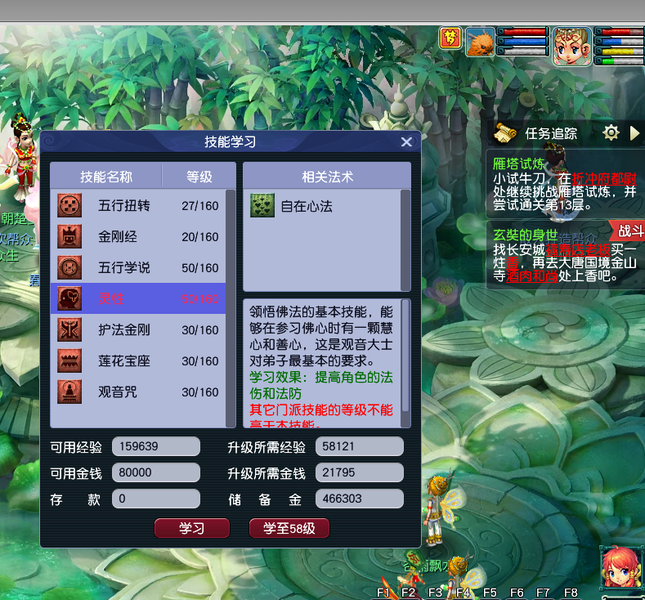Click the 可用经验 value field 159639
645x600 pixels.
tap(156, 446)
